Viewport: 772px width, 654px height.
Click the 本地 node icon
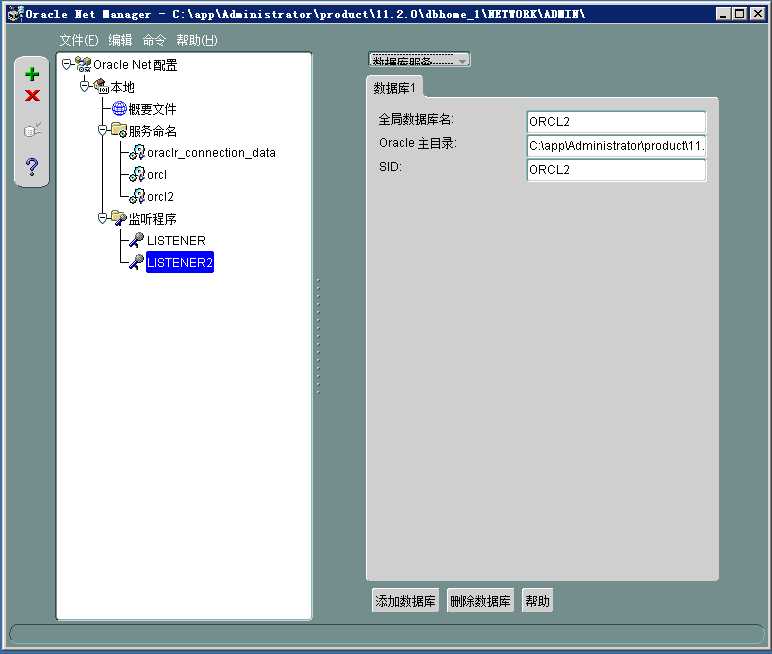[101, 87]
